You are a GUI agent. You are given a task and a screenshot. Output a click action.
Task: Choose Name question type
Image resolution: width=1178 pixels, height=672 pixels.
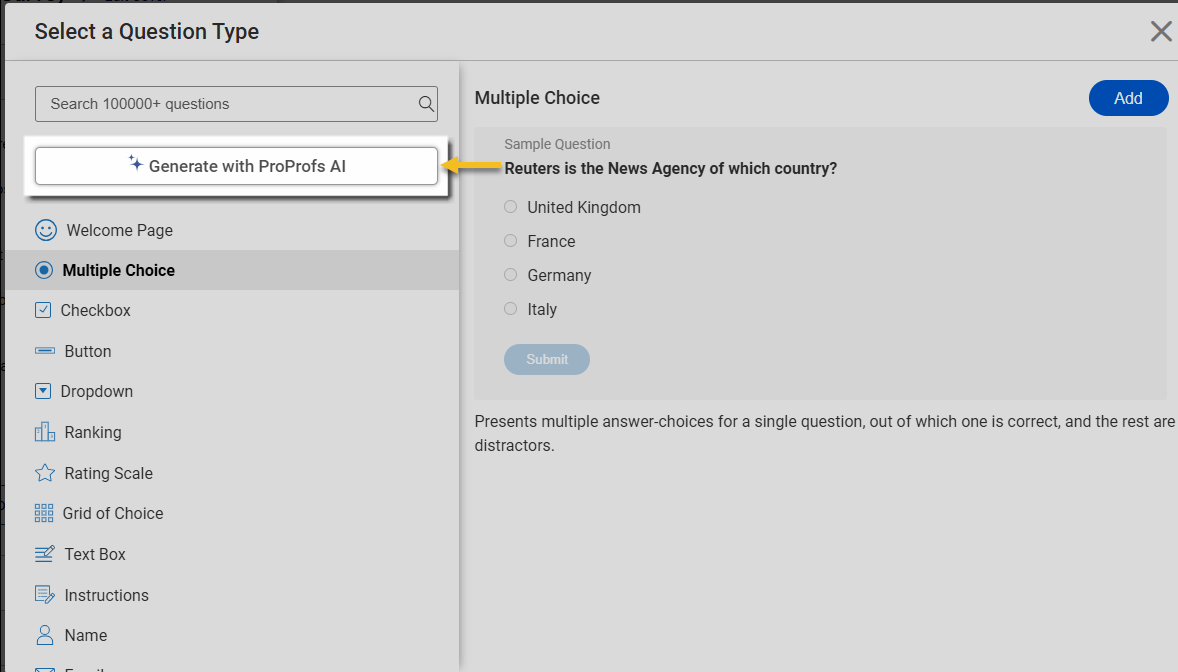pos(232,635)
